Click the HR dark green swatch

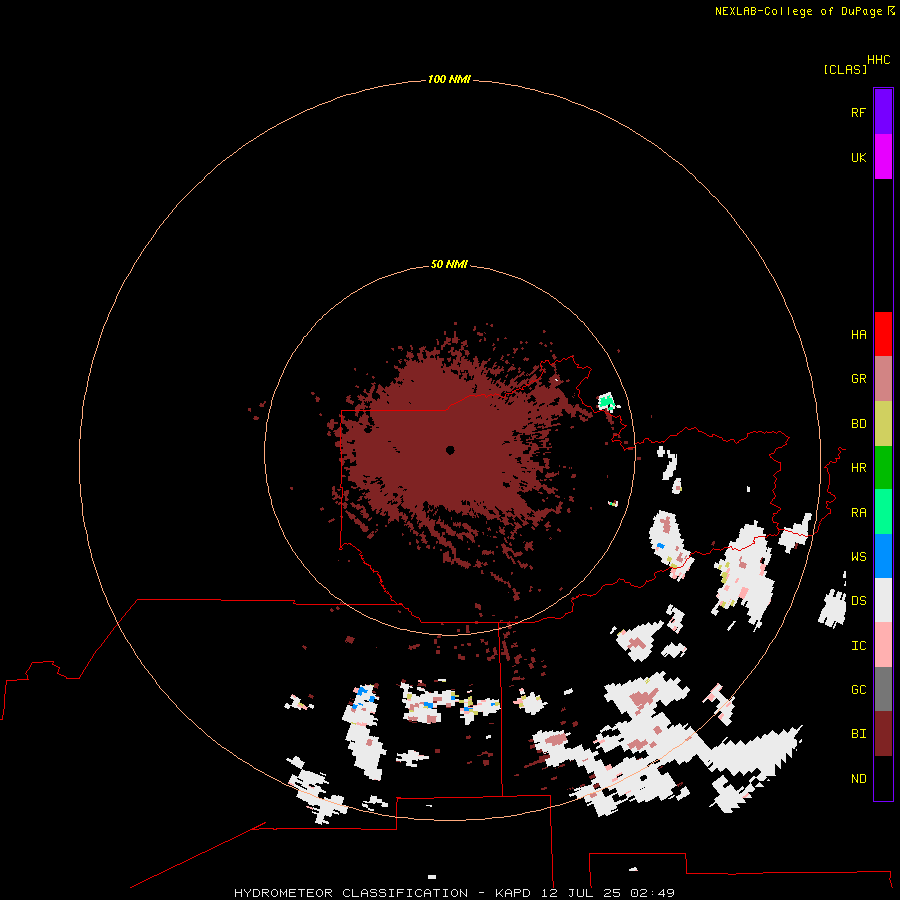[x=883, y=468]
